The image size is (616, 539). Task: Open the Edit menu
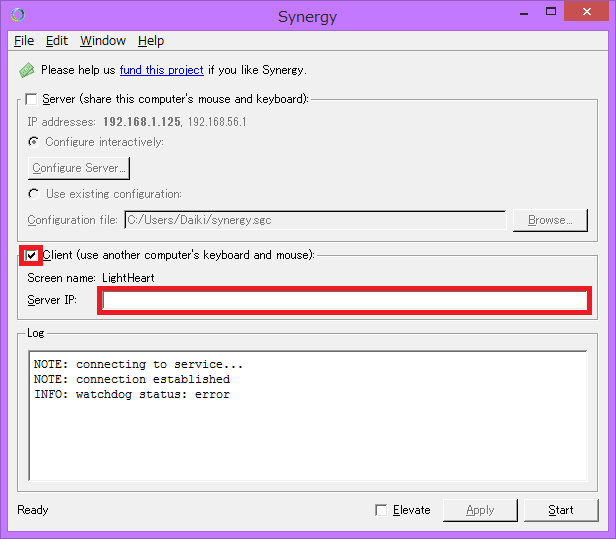(57, 41)
